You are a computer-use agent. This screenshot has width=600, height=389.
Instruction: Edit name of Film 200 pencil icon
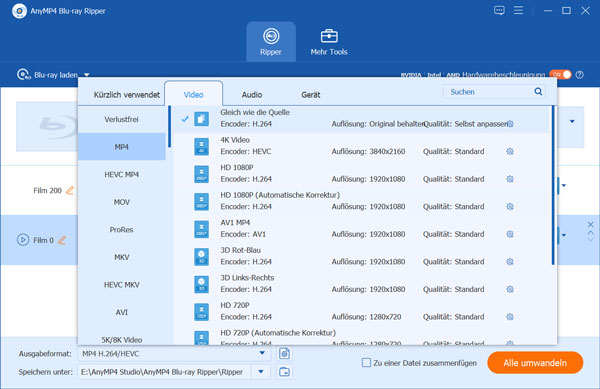coord(70,190)
